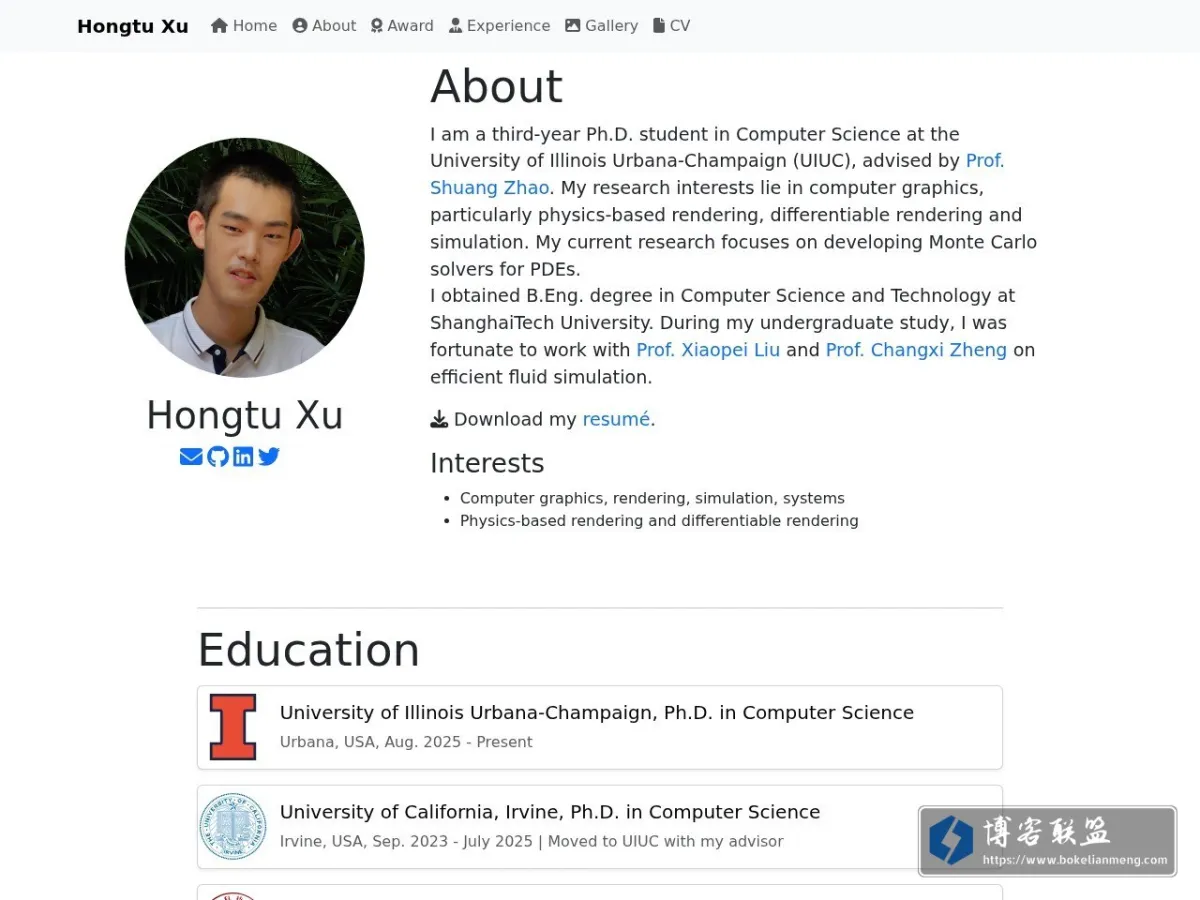Click 'Moved to UIUC with my advisor' line
1200x900 pixels.
pos(665,841)
